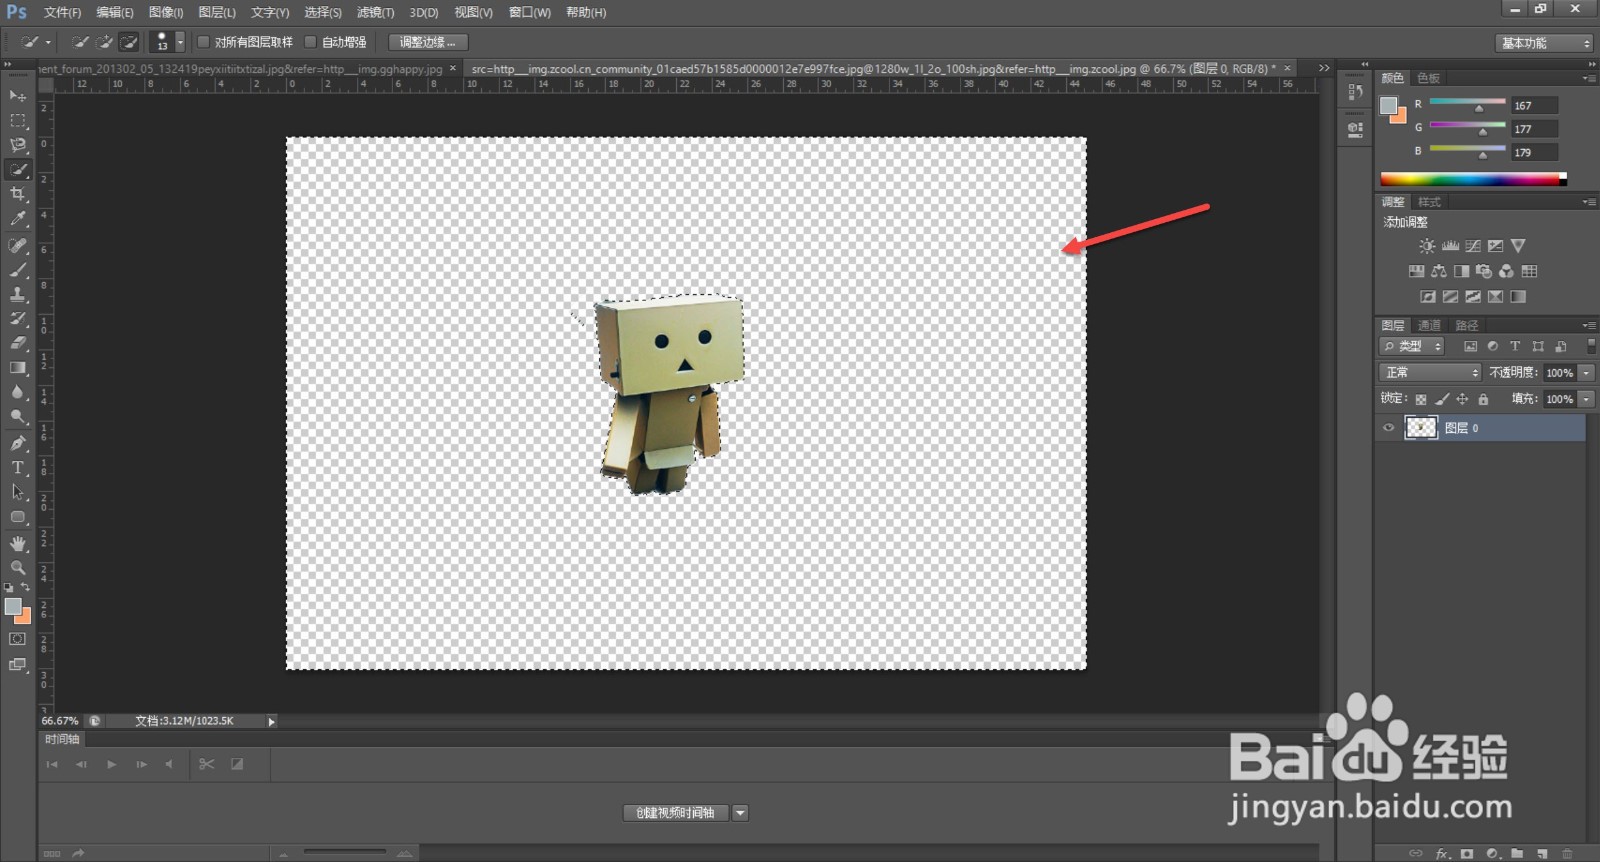The image size is (1600, 862).
Task: Open the 基本功能 workspace dropdown
Action: tap(1545, 43)
